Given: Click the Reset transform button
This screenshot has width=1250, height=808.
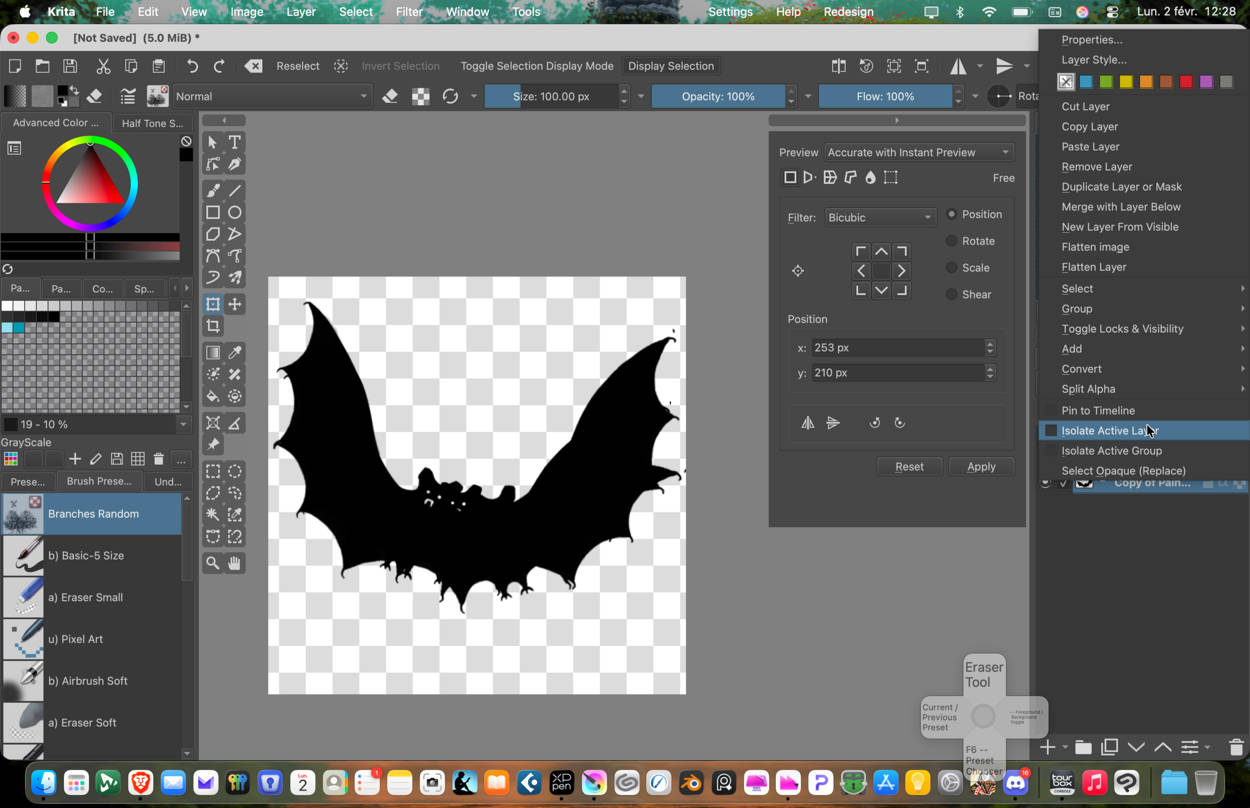Looking at the screenshot, I should tap(909, 467).
